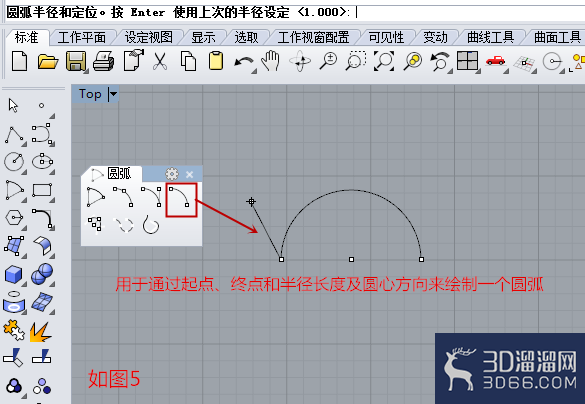Open the 可见性 tab
The width and height of the screenshot is (585, 404).
pos(386,37)
